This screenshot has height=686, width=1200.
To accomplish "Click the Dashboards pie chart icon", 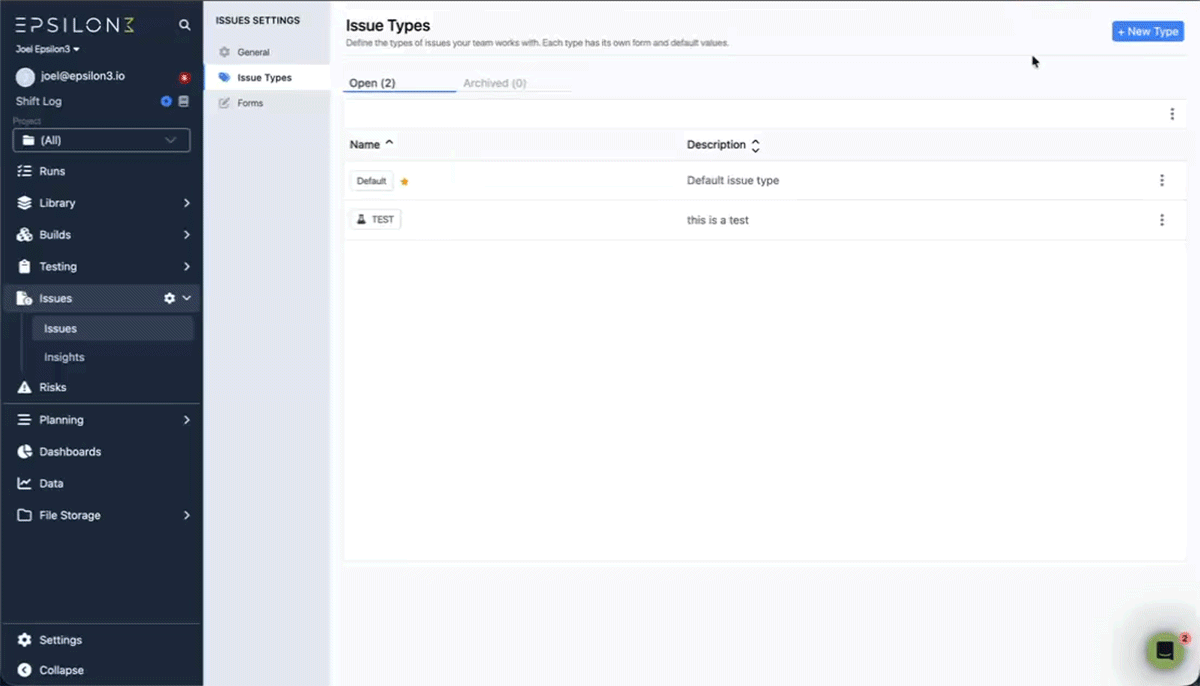I will point(25,452).
